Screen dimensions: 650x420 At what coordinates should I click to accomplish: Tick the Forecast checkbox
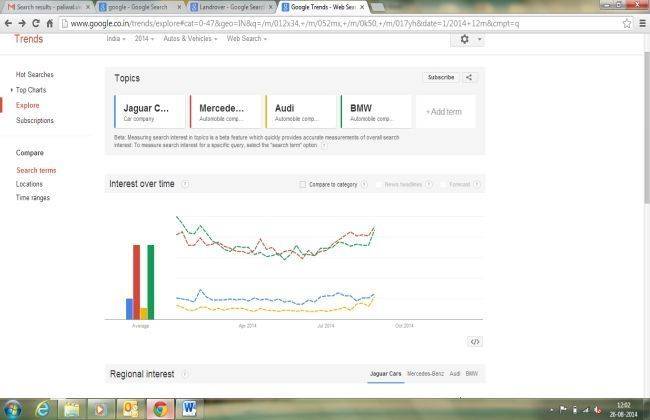click(443, 185)
